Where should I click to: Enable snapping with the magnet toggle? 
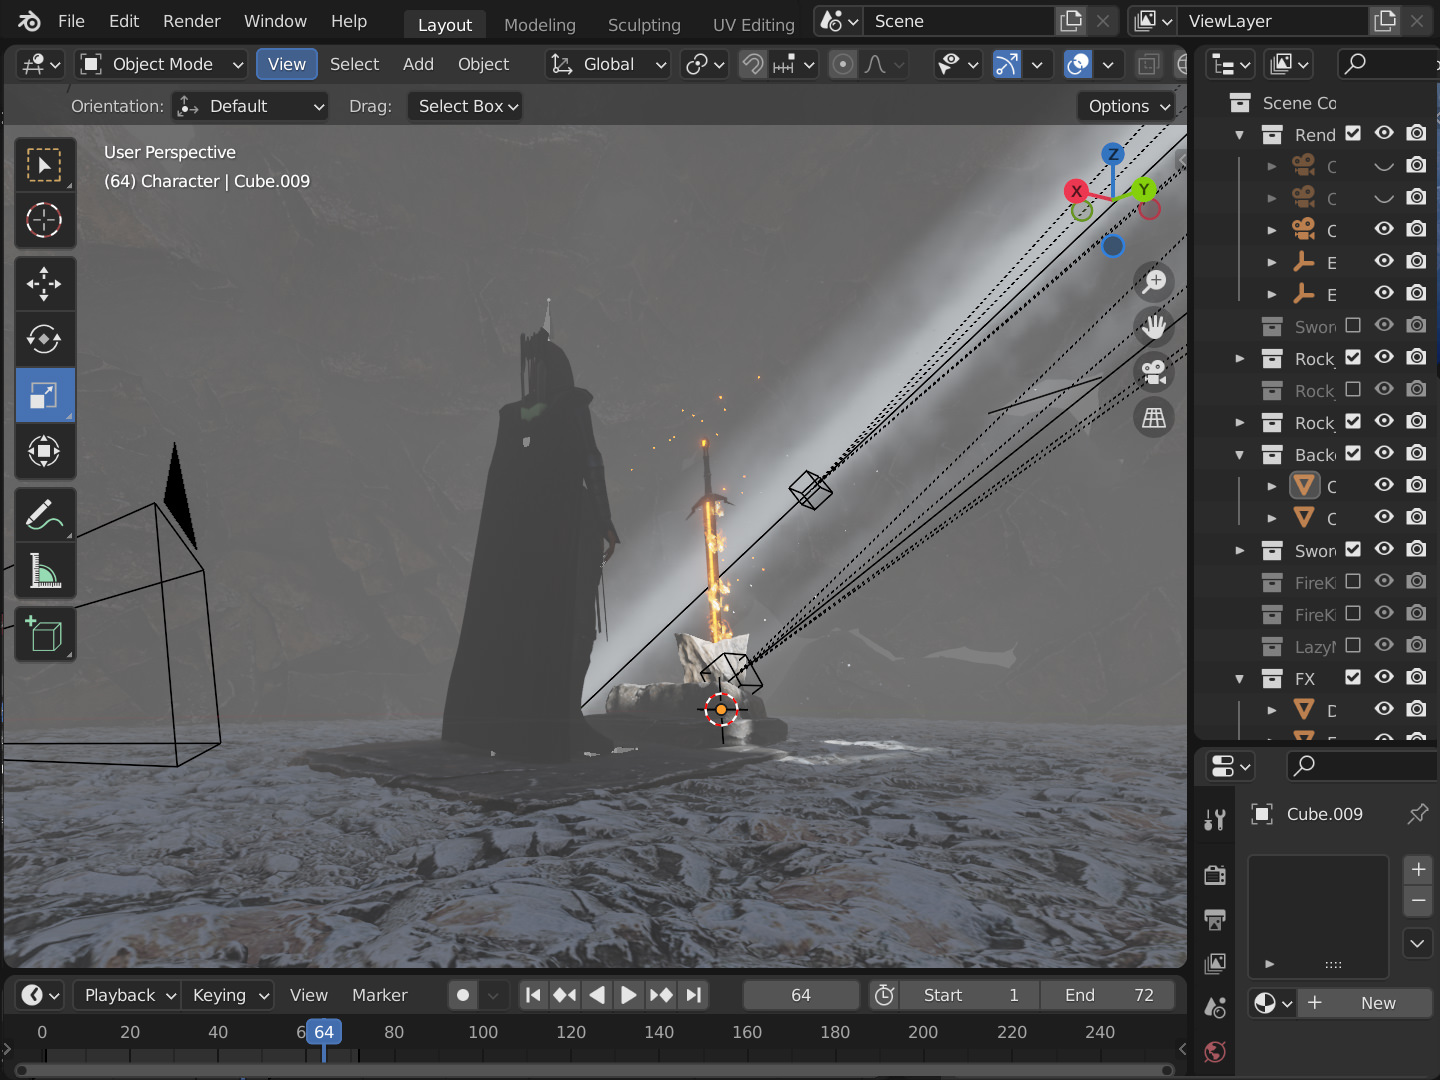[x=751, y=64]
